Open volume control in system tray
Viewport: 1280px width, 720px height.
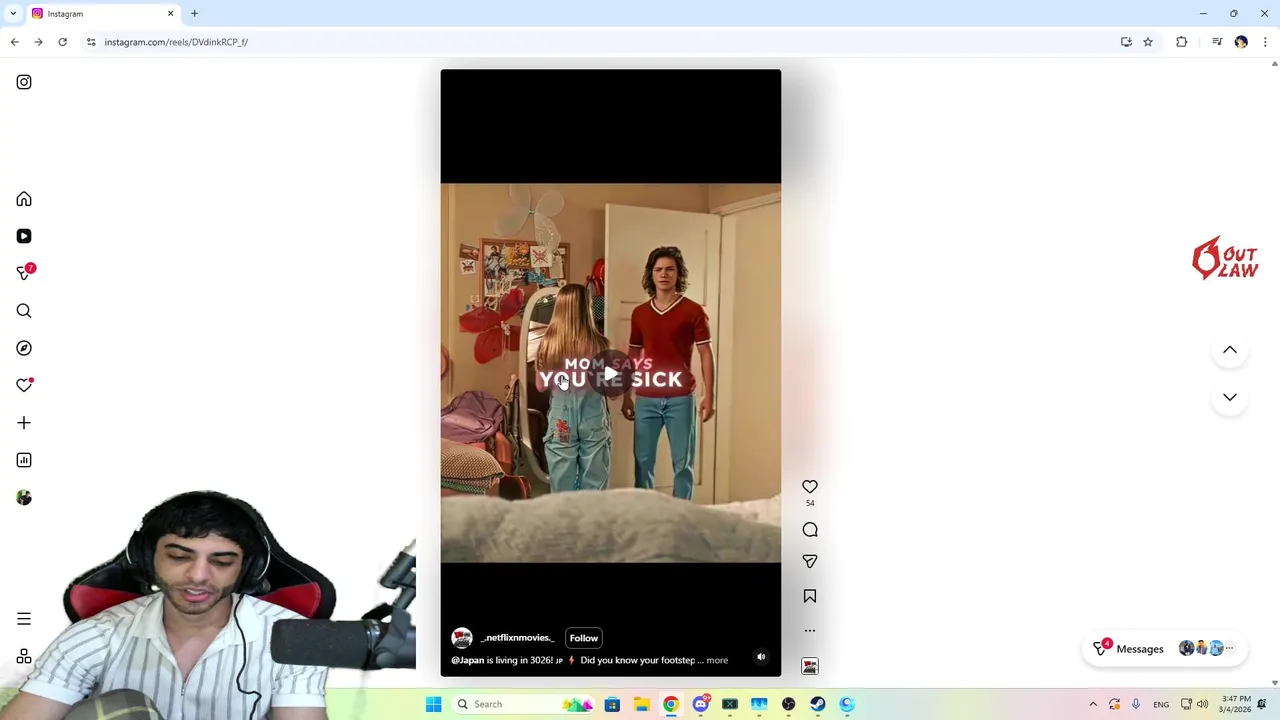[1202, 704]
